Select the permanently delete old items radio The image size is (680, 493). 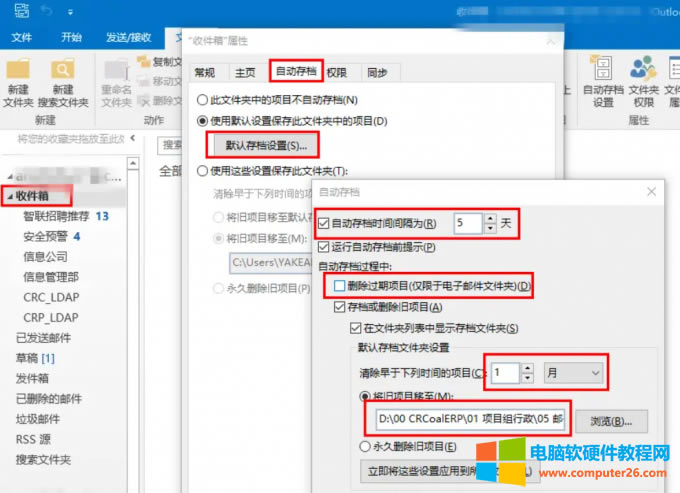click(366, 446)
